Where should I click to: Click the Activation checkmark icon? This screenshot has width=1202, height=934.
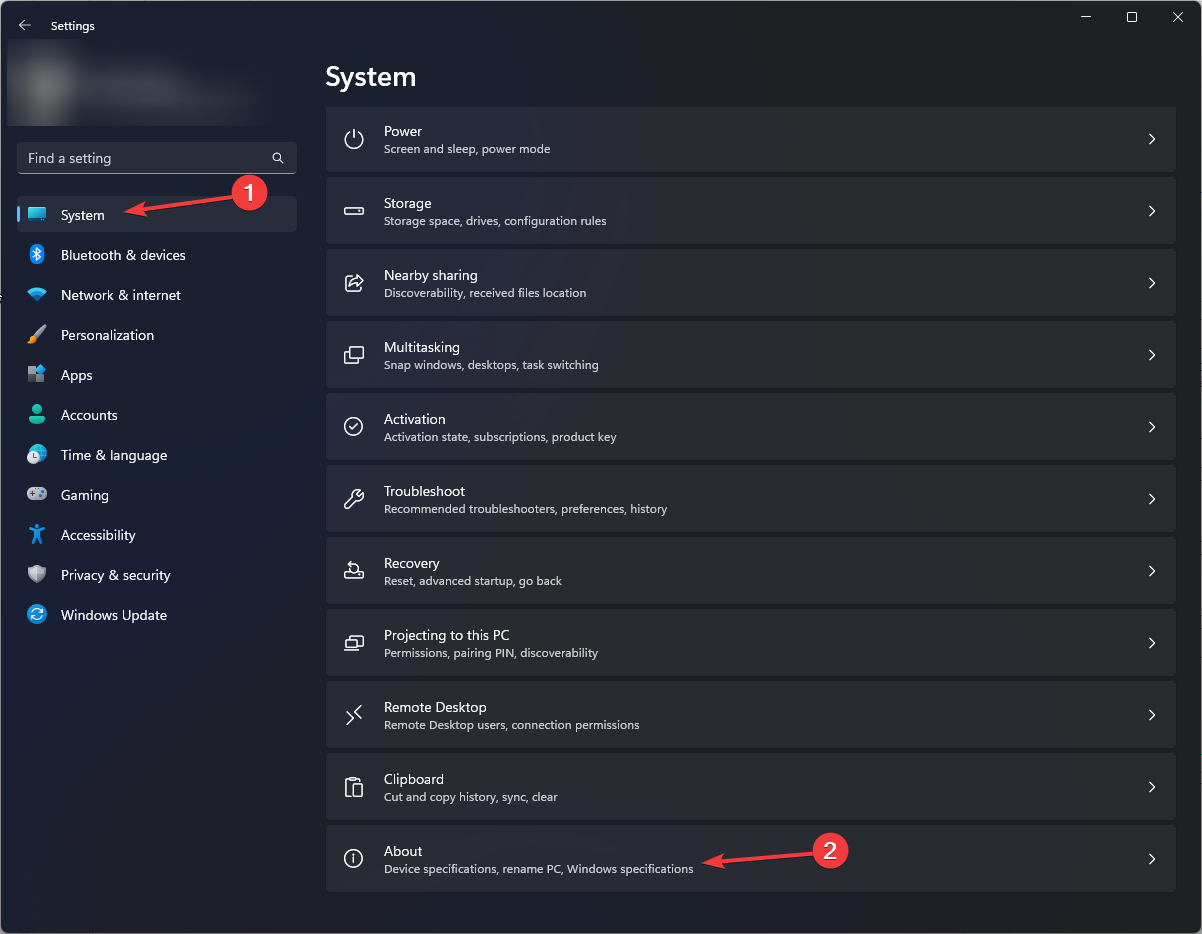tap(354, 428)
